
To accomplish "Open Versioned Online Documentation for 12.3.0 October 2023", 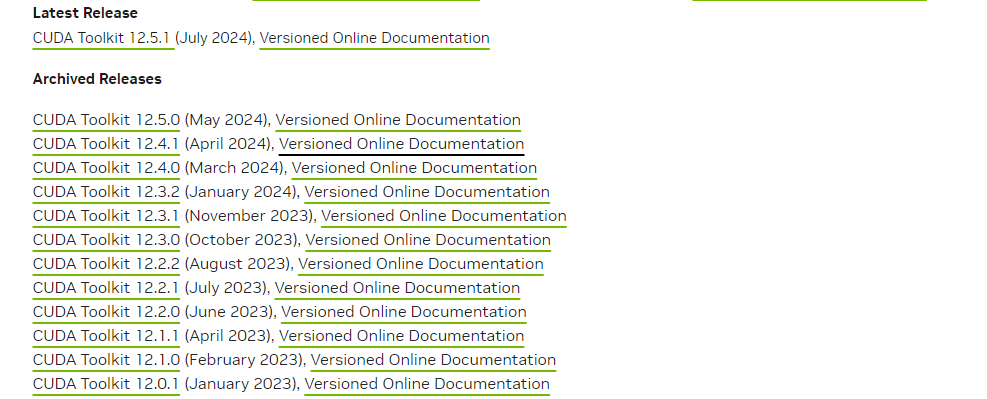I will click(428, 240).
